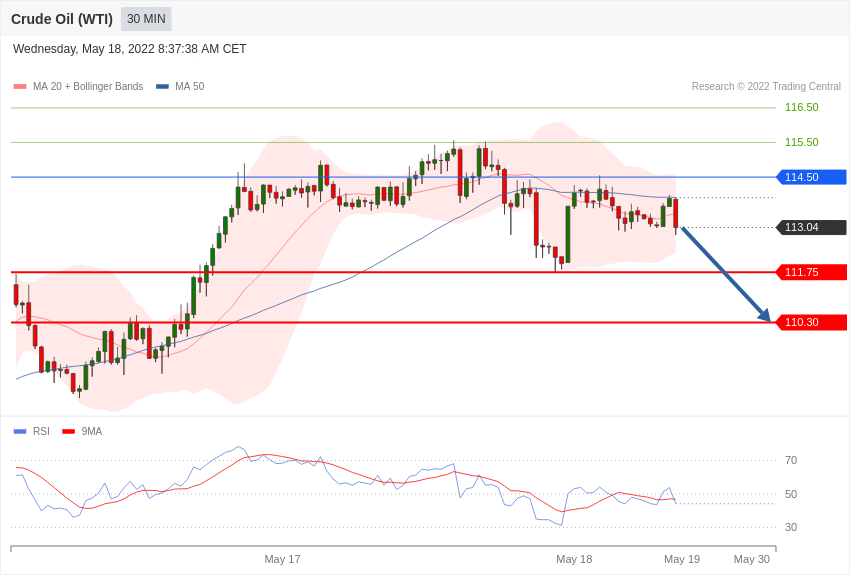The image size is (850, 576).
Task: Click the May 18 date axis label
Action: coord(574,559)
